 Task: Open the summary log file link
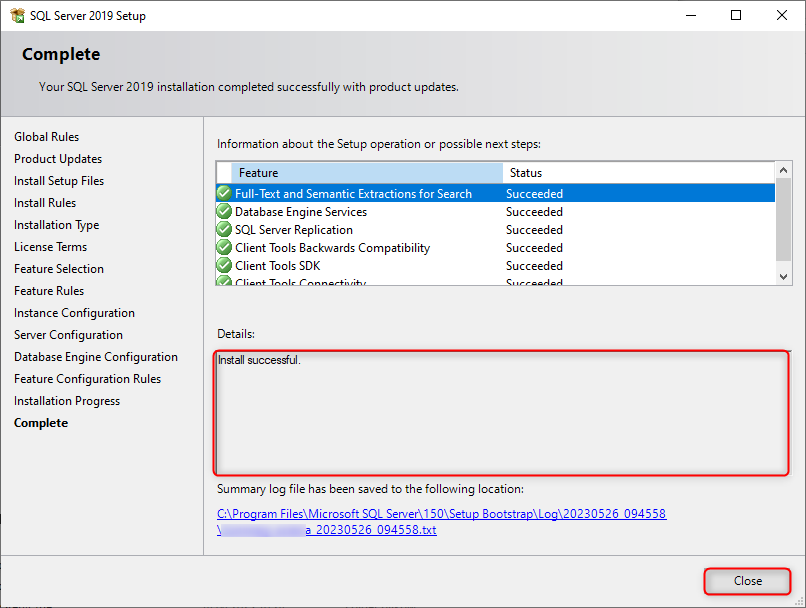(442, 522)
